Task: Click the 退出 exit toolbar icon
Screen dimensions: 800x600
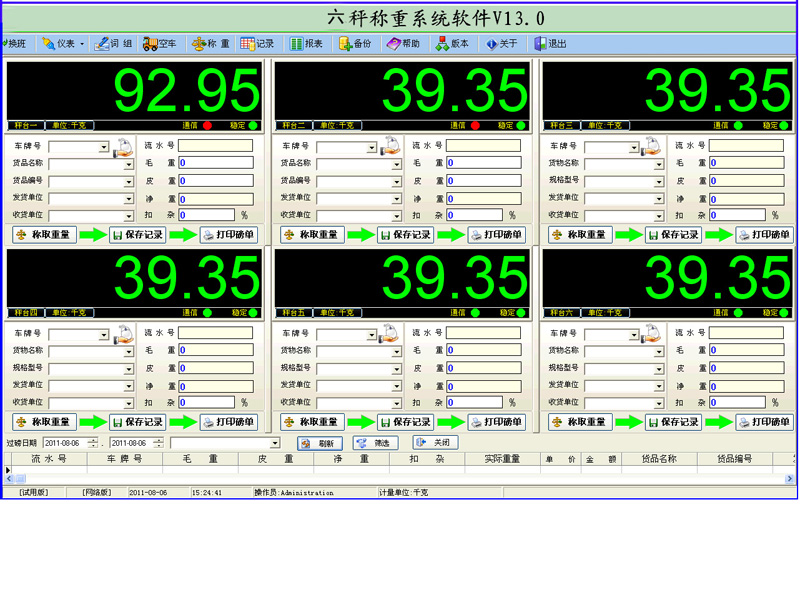Action: tap(550, 44)
